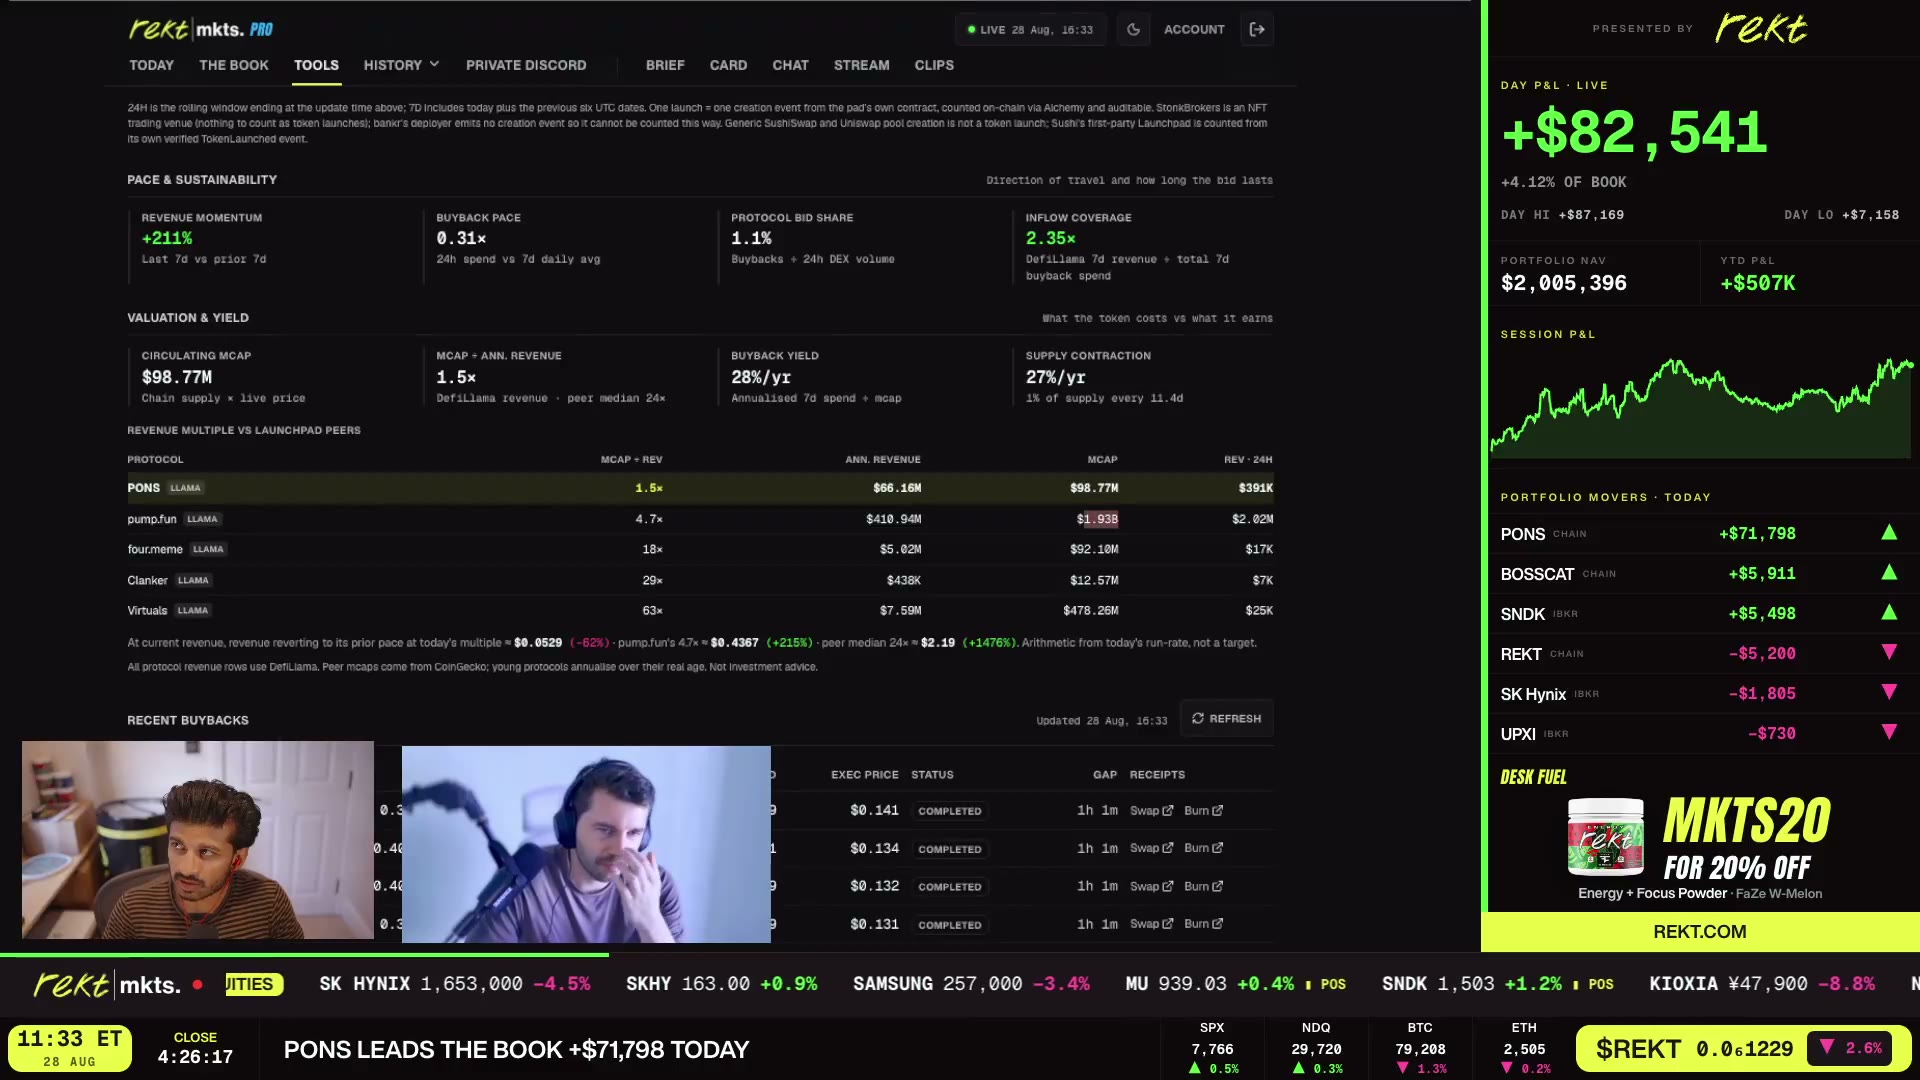Open the CHAT tab
Screen dimensions: 1920x1080
790,65
